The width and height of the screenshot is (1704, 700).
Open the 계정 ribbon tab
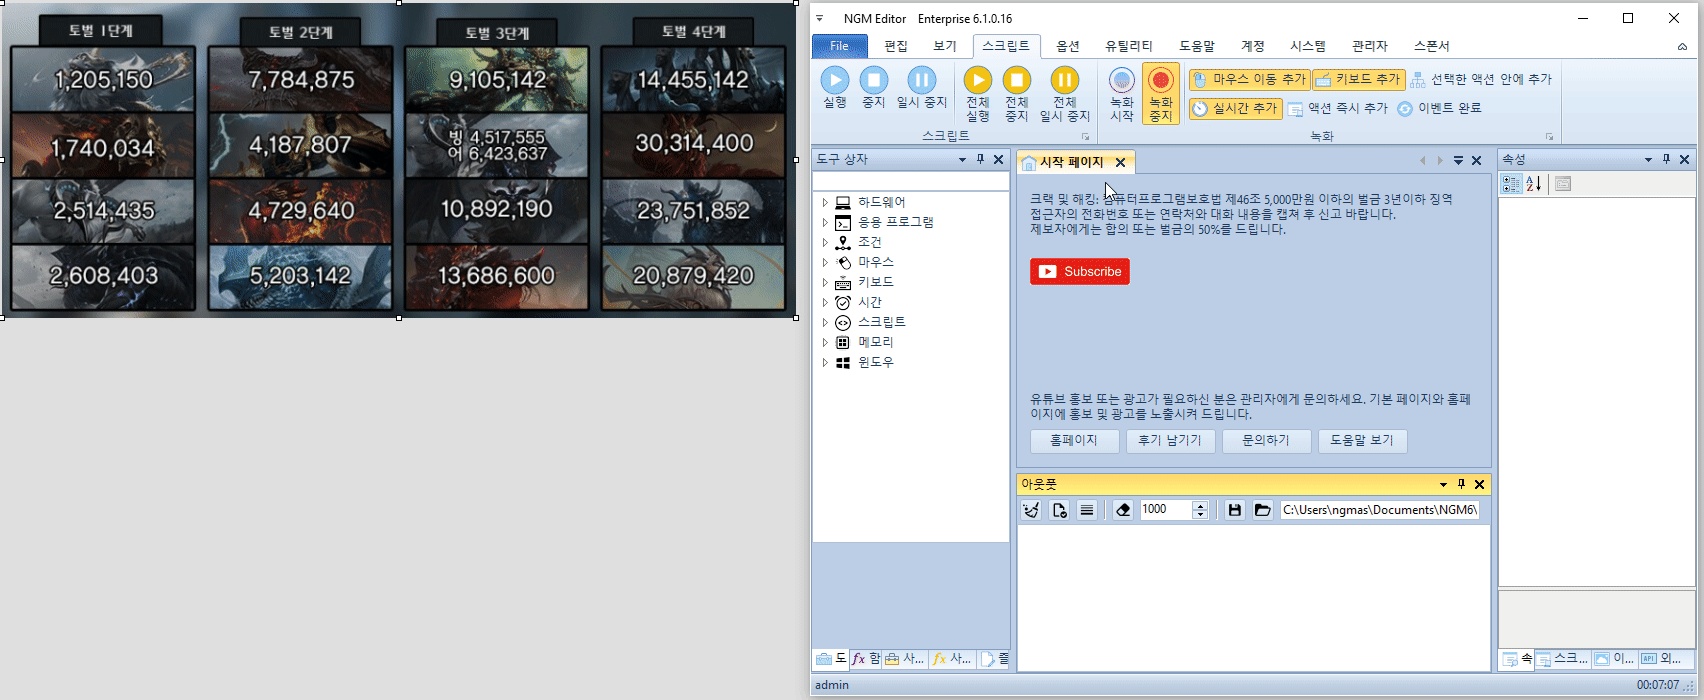[x=1253, y=46]
